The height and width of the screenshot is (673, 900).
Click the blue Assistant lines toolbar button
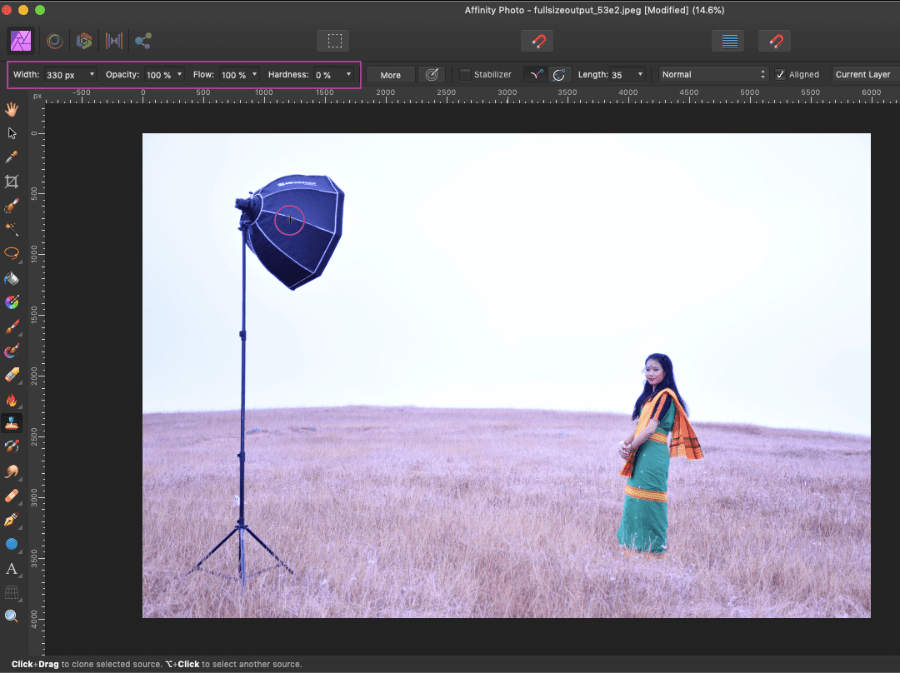click(727, 41)
